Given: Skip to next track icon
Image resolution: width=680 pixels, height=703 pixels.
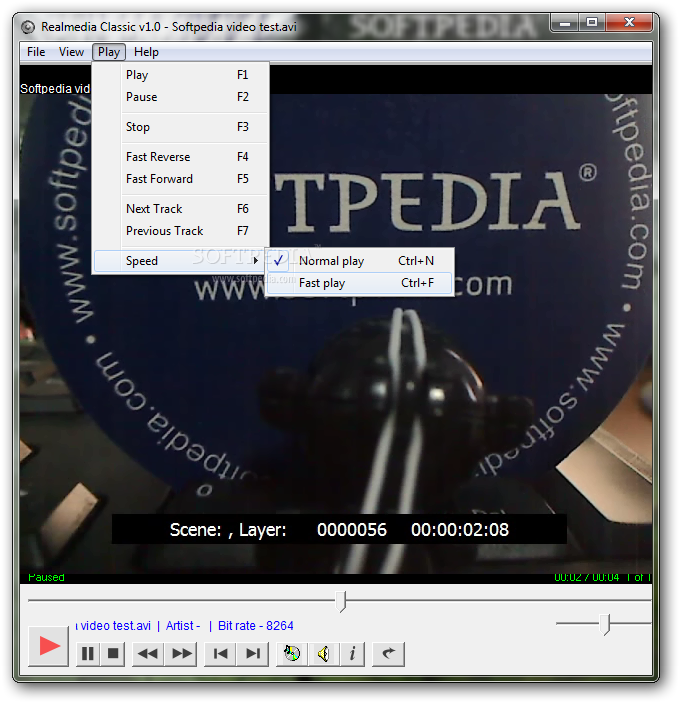Looking at the screenshot, I should (253, 654).
